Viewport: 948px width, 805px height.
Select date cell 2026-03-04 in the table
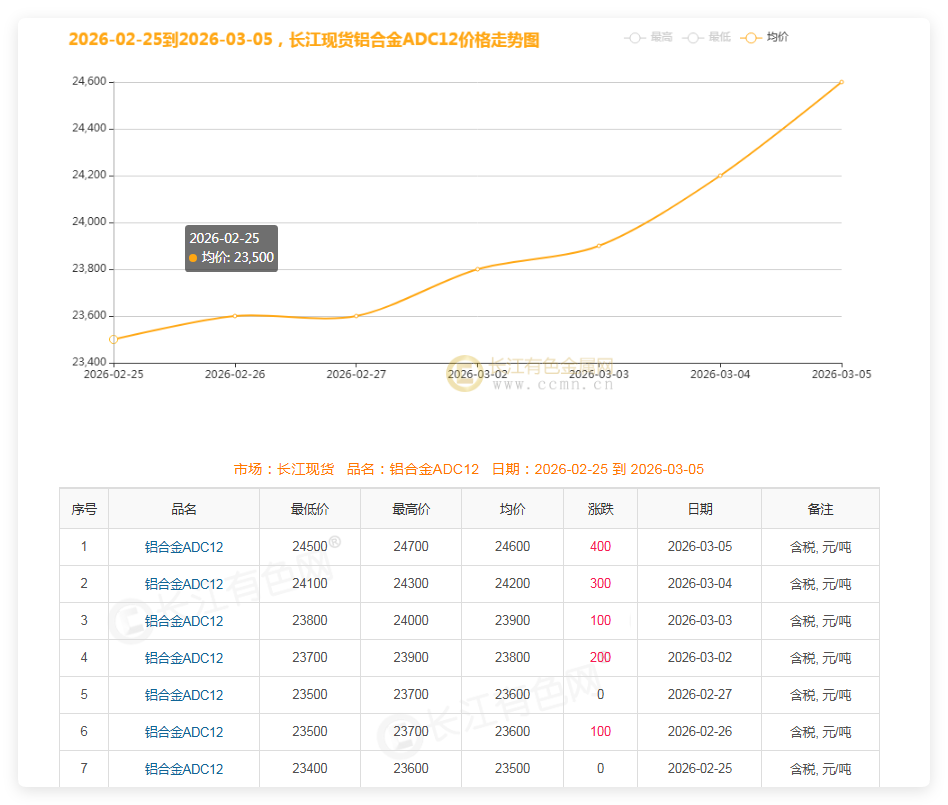pos(700,583)
